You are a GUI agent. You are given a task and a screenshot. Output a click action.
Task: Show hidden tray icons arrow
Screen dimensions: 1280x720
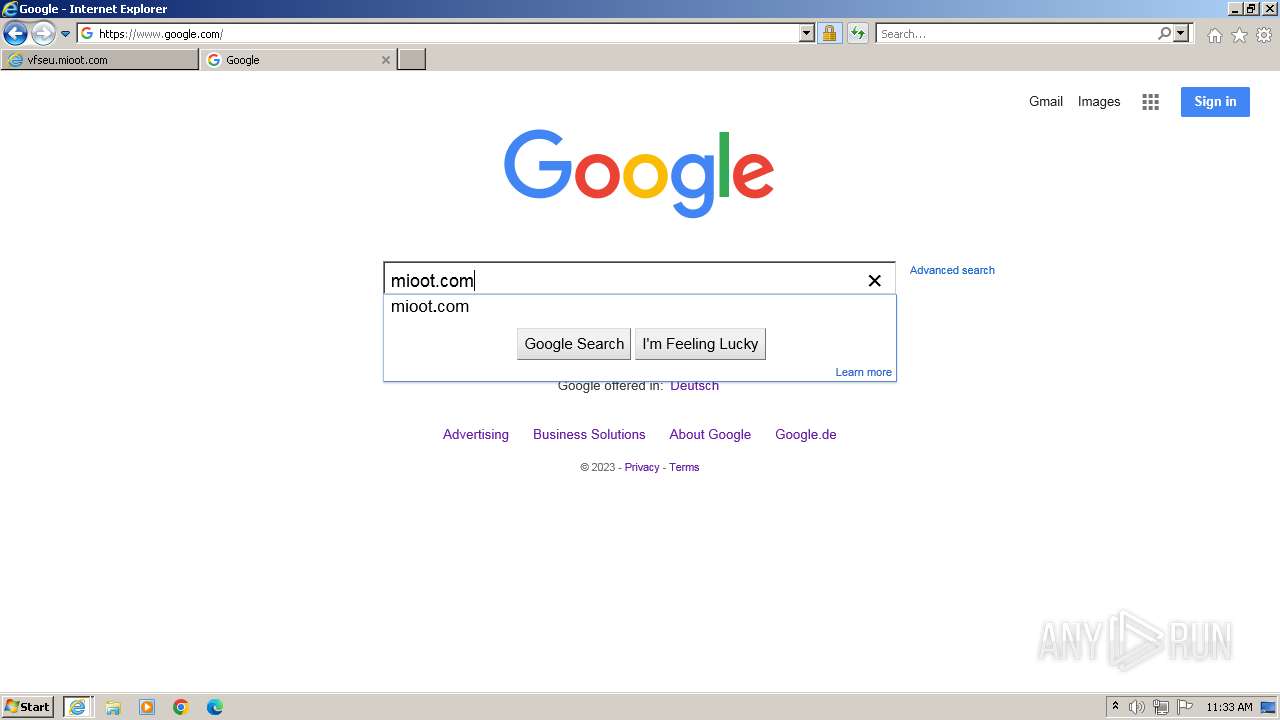tap(1115, 707)
